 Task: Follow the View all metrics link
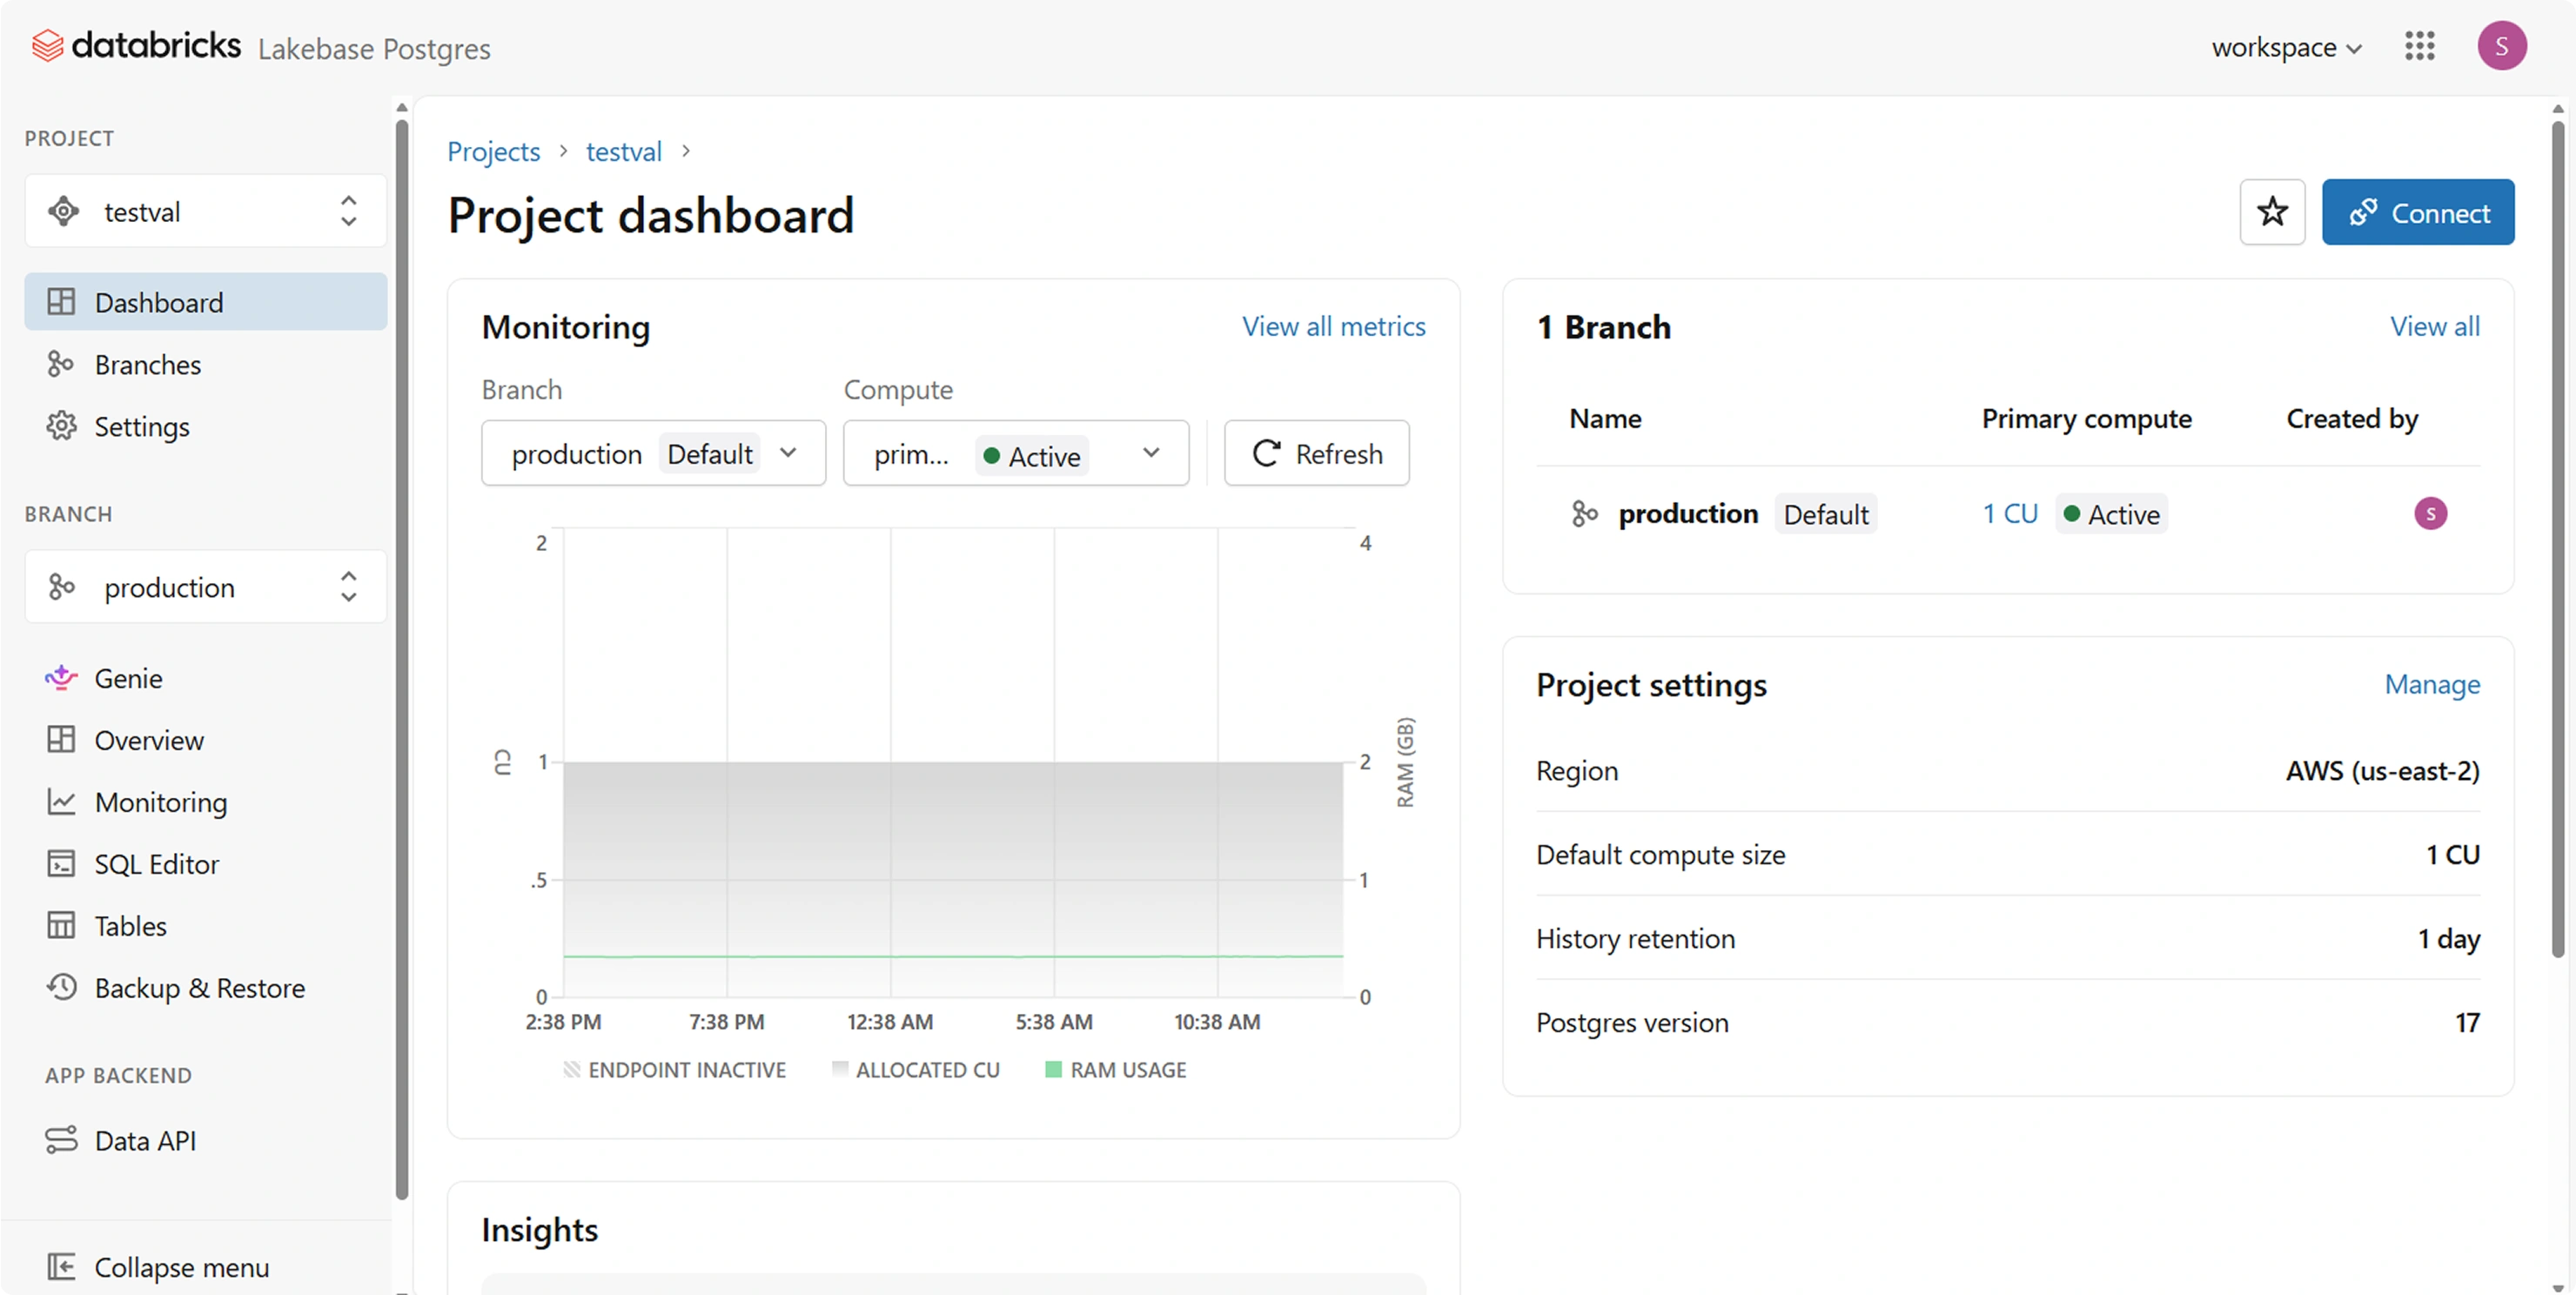pyautogui.click(x=1333, y=326)
